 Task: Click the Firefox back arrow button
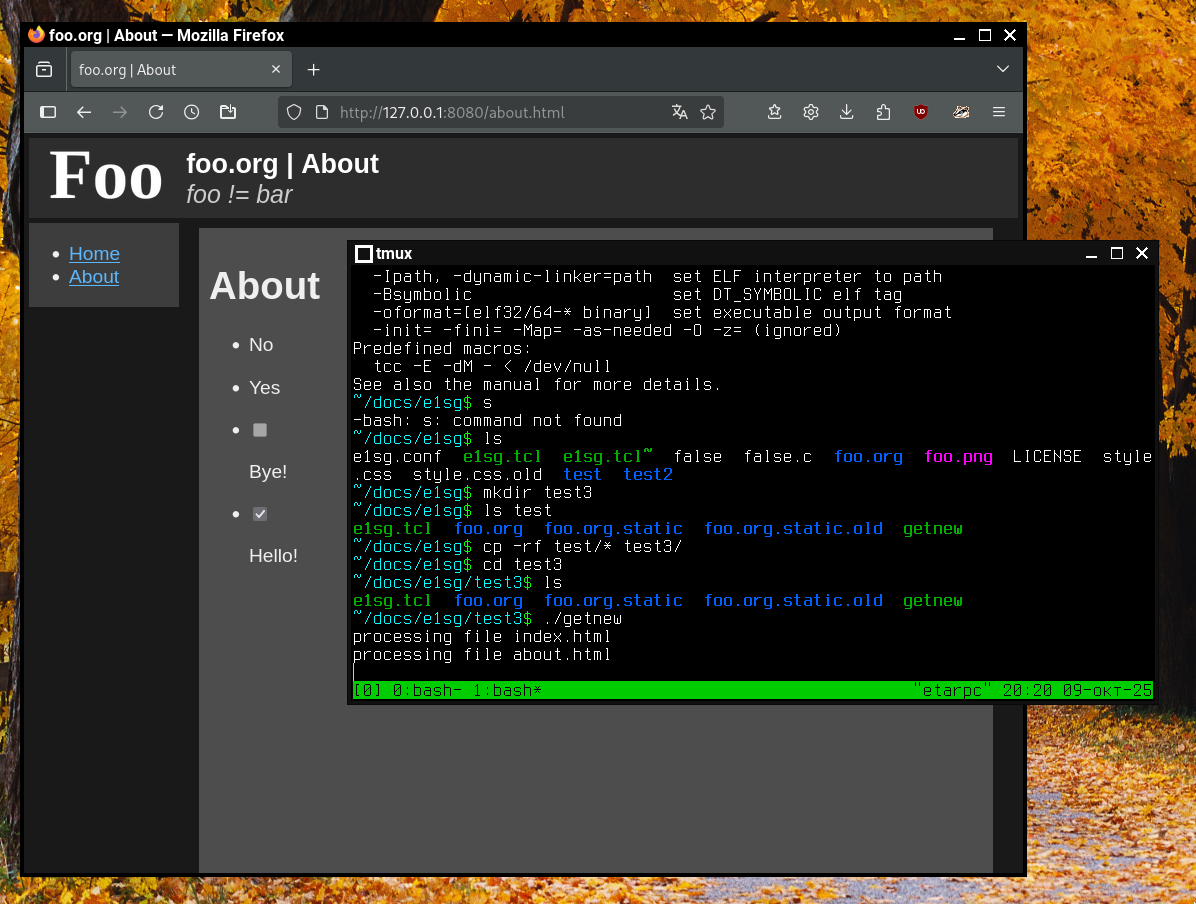tap(84, 112)
